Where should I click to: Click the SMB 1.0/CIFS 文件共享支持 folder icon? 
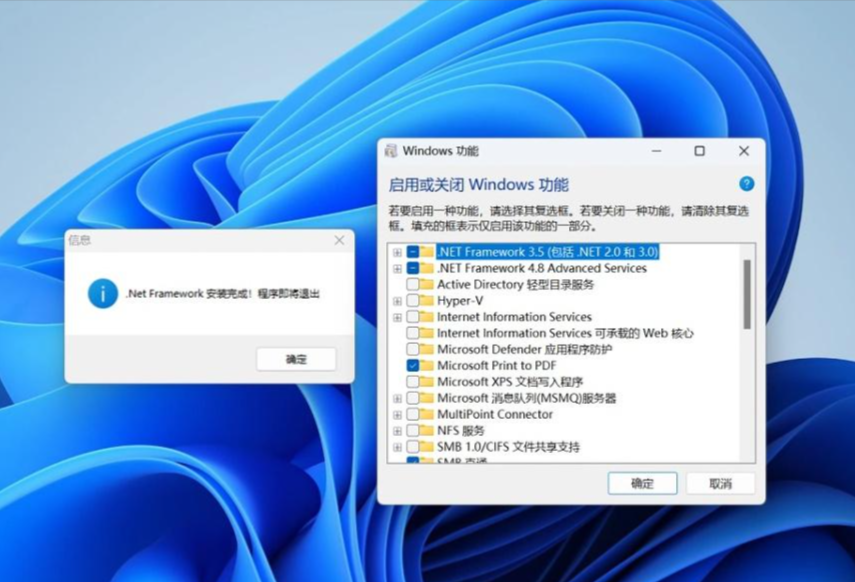tap(427, 447)
